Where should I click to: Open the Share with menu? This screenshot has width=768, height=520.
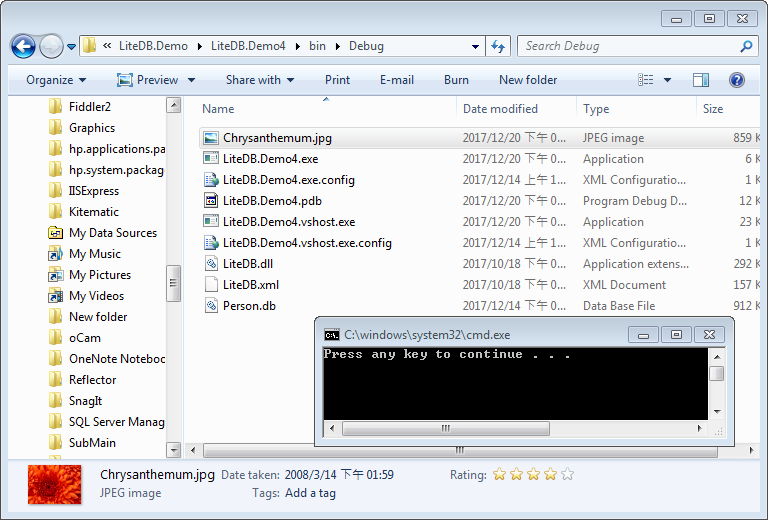(260, 80)
